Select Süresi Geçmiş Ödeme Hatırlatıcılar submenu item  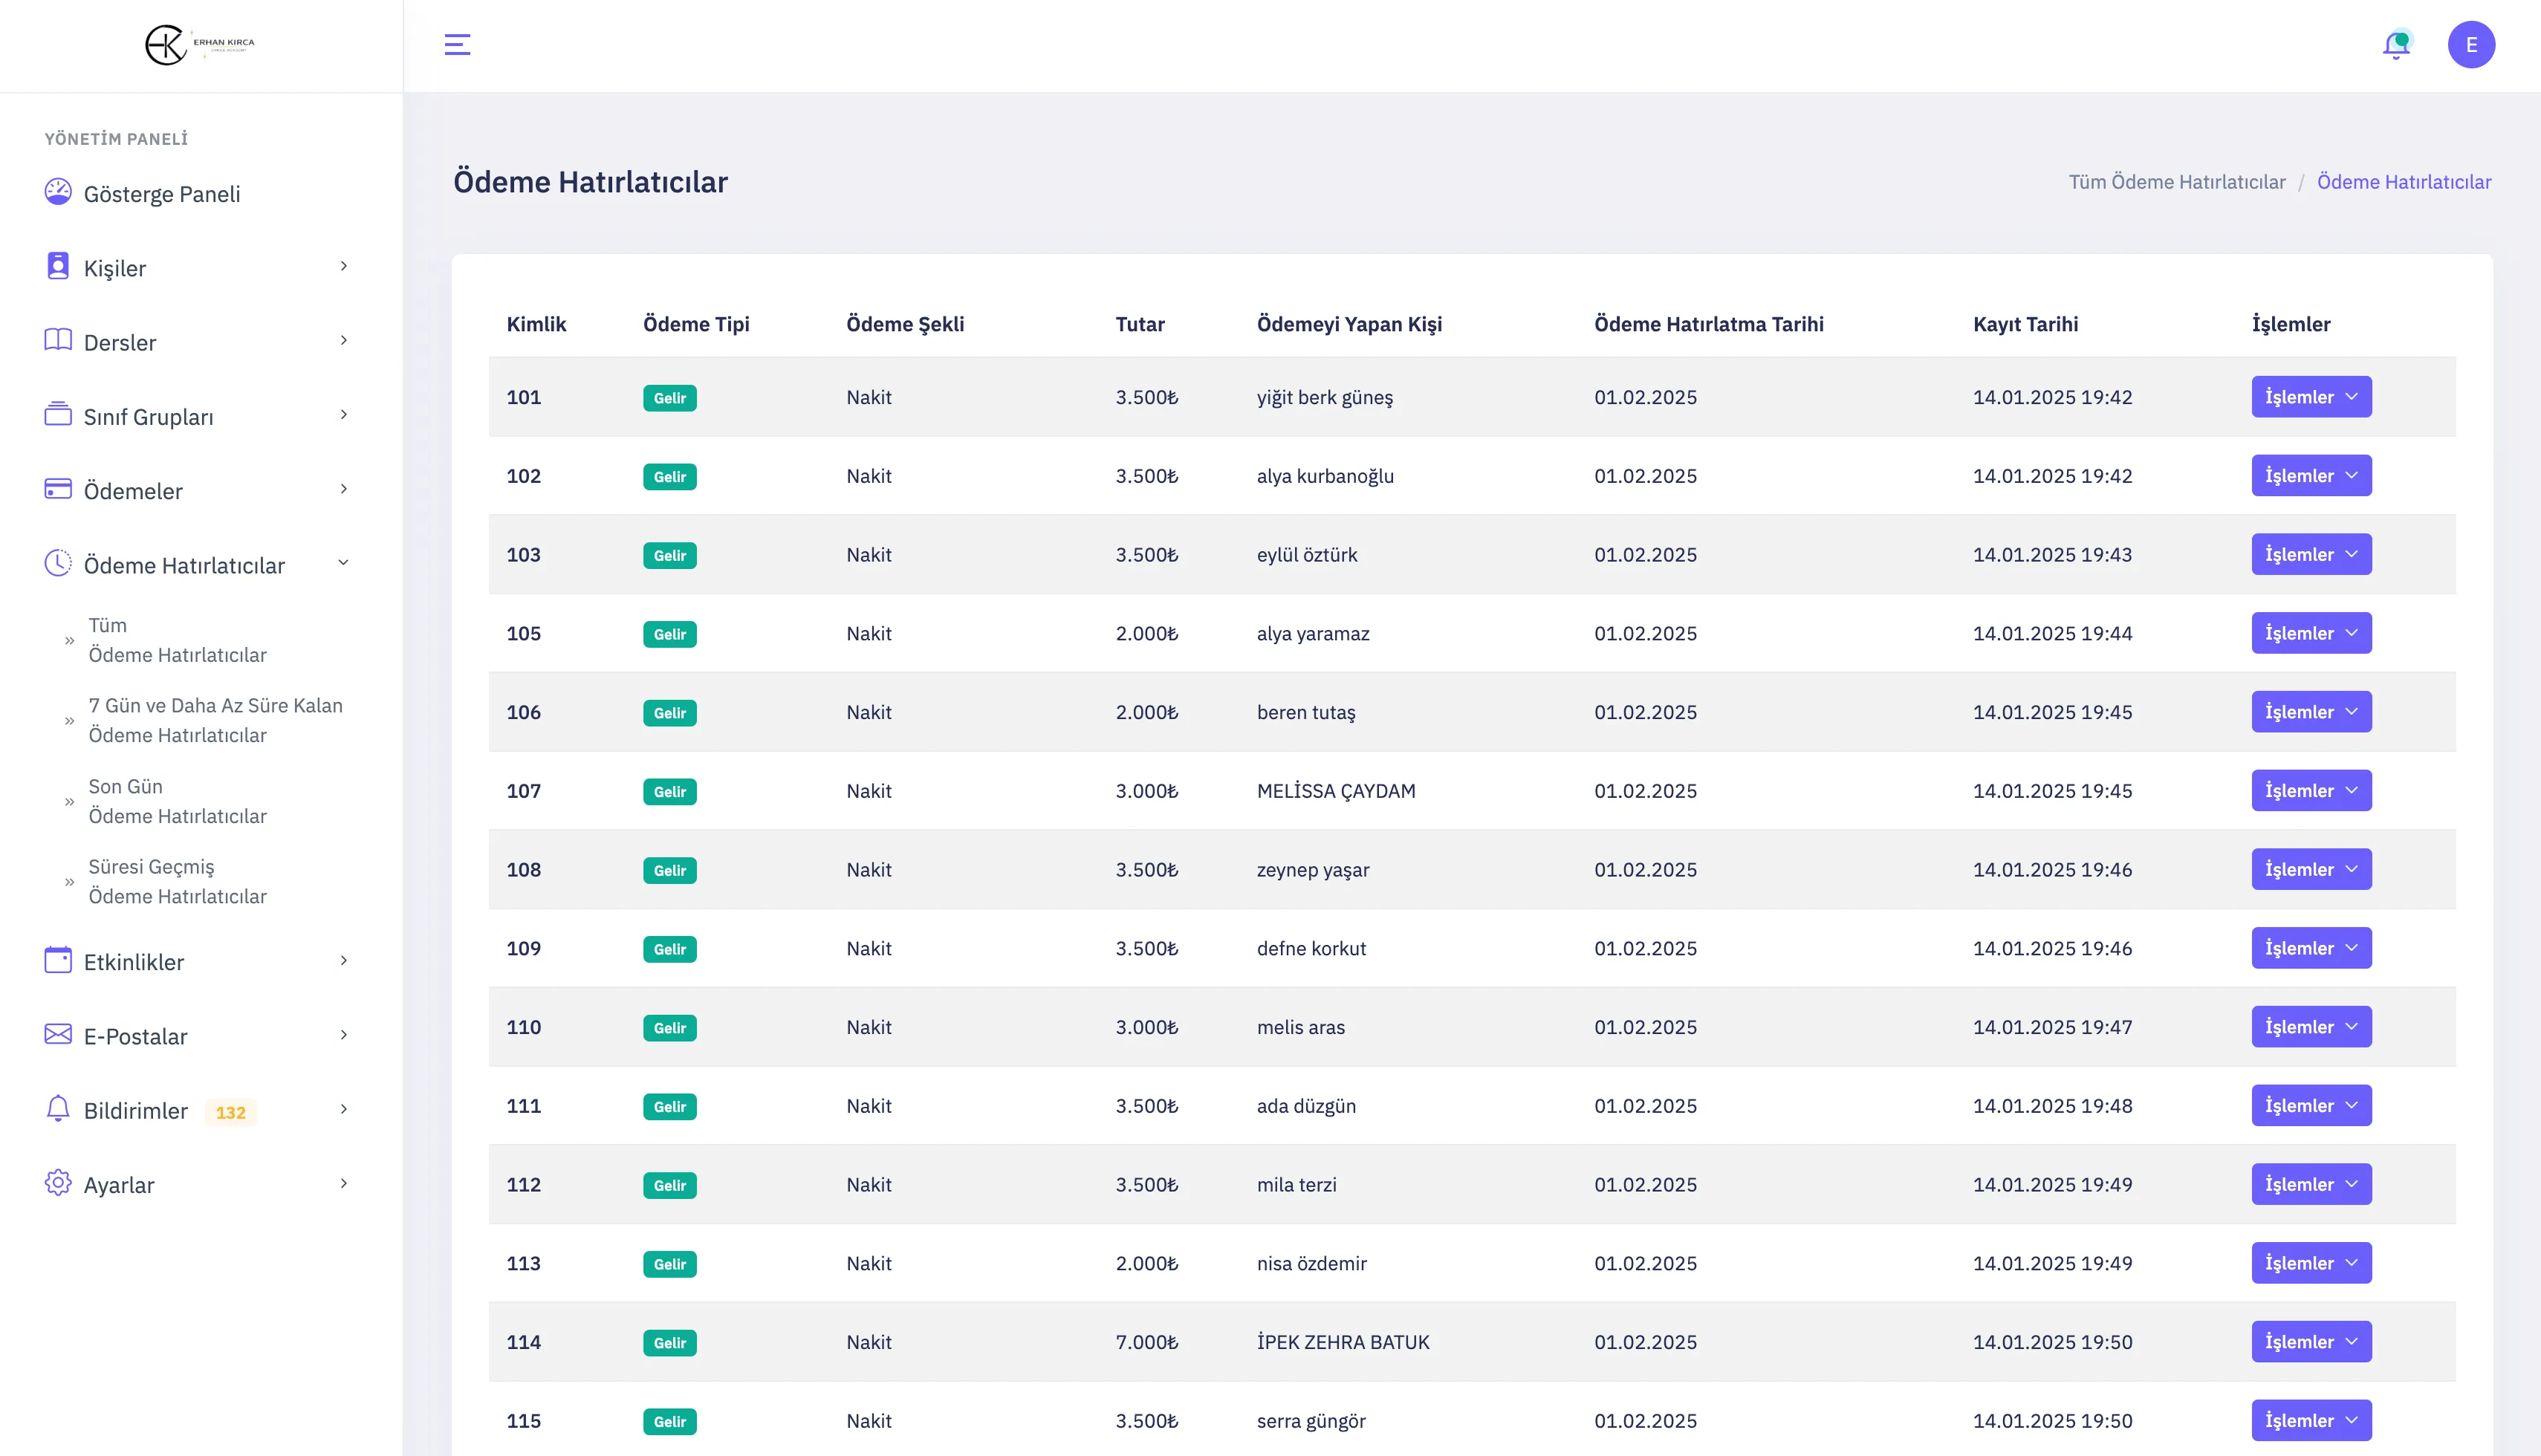pos(177,881)
